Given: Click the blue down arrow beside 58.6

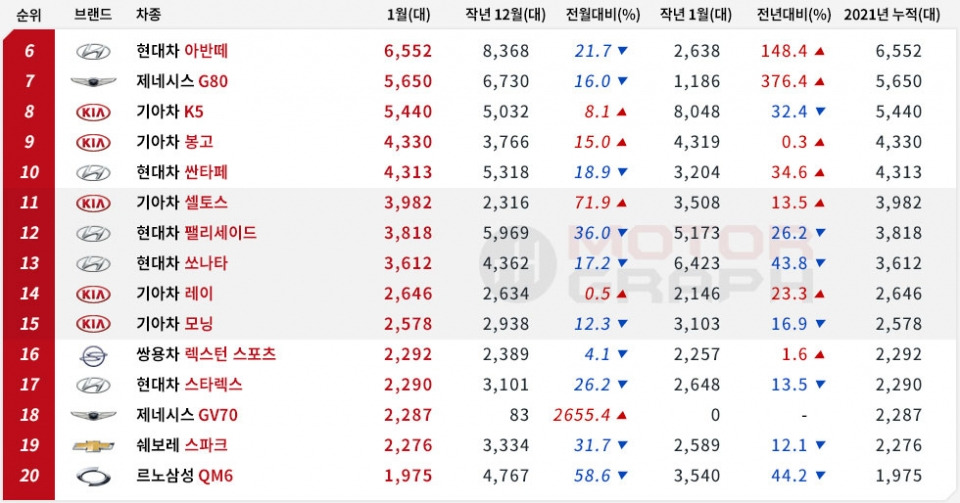Looking at the screenshot, I should [622, 476].
